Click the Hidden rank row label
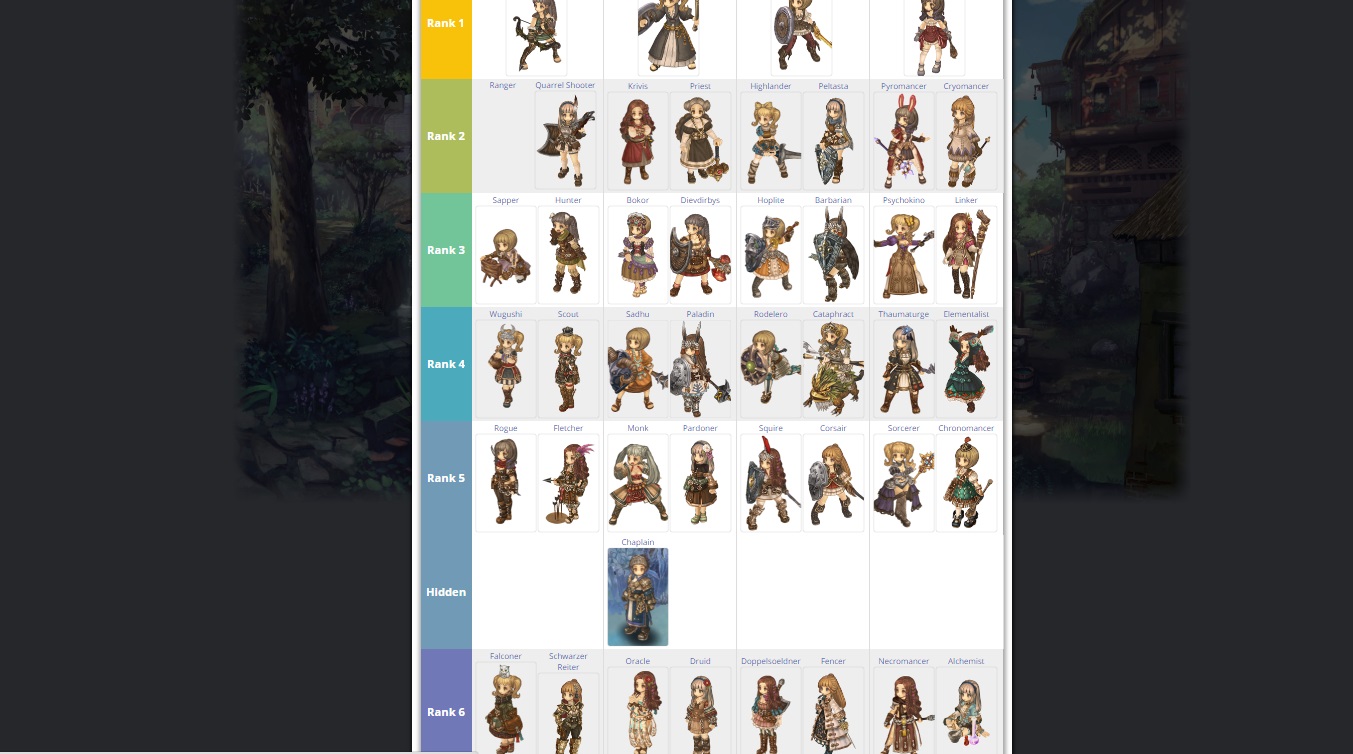Screen dimensions: 1353x754 click(446, 592)
